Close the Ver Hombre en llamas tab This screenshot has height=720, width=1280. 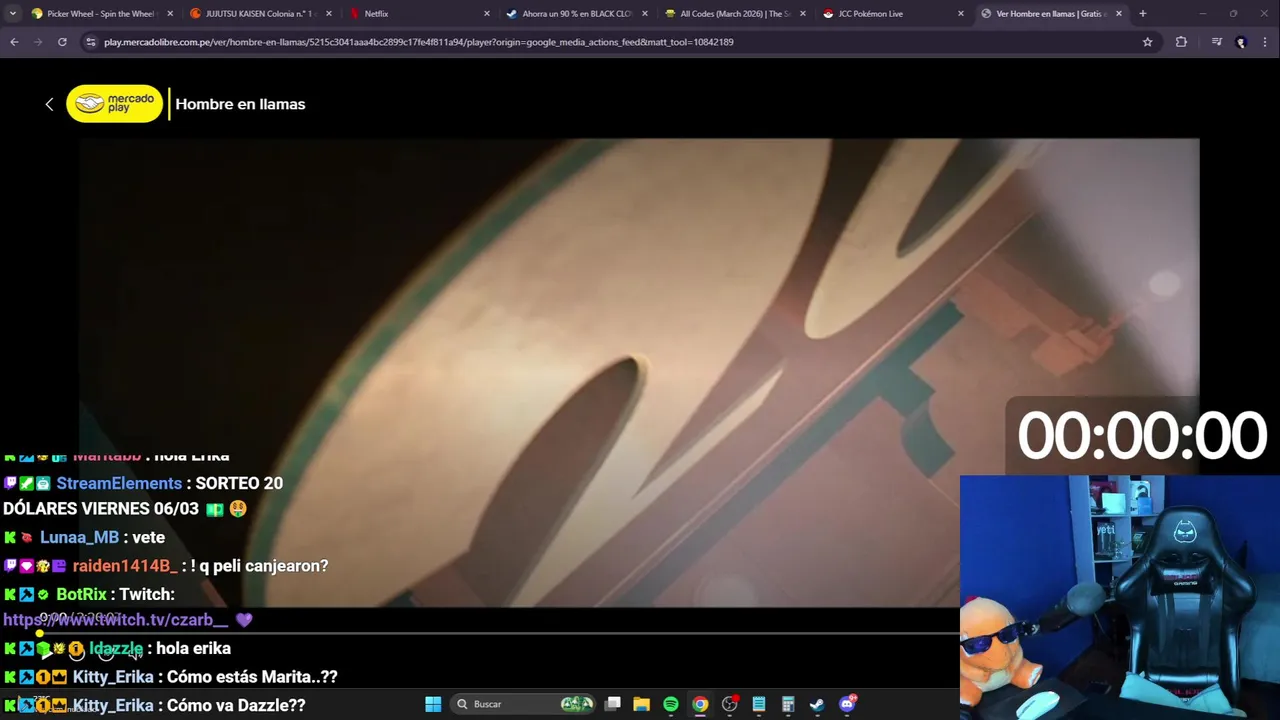(1119, 14)
